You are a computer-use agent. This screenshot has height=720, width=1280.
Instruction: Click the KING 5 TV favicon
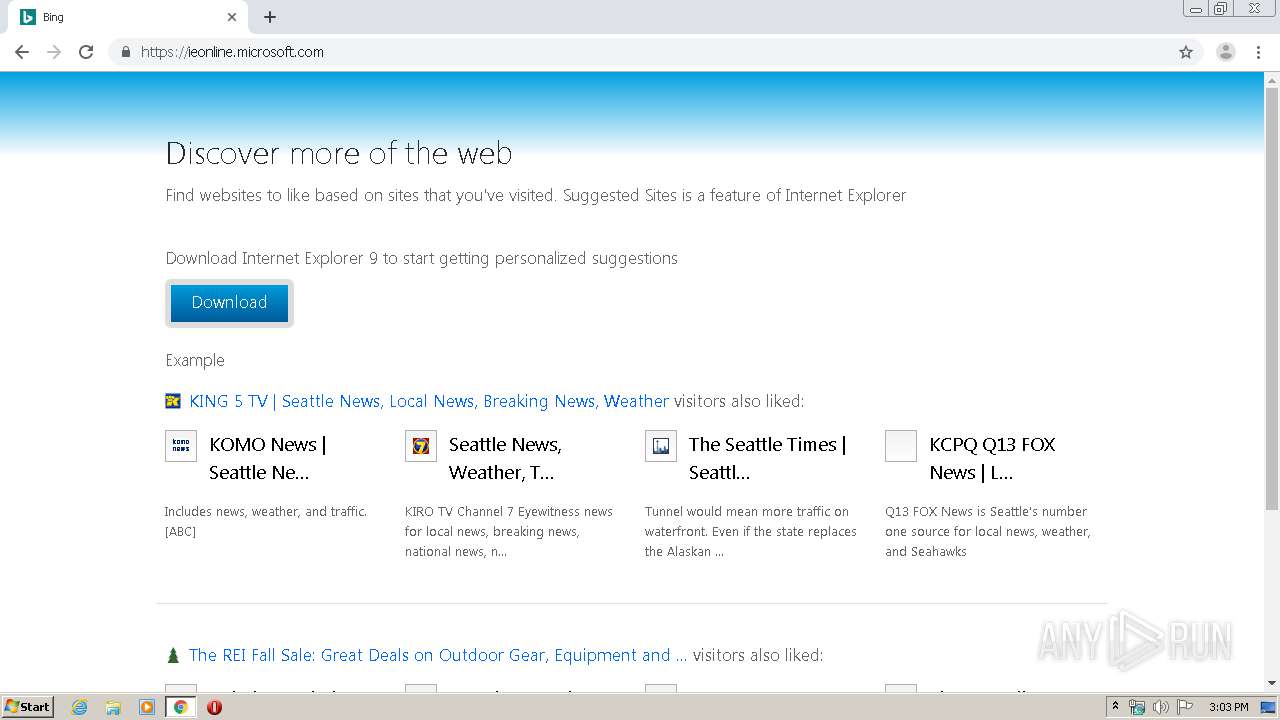tap(173, 401)
